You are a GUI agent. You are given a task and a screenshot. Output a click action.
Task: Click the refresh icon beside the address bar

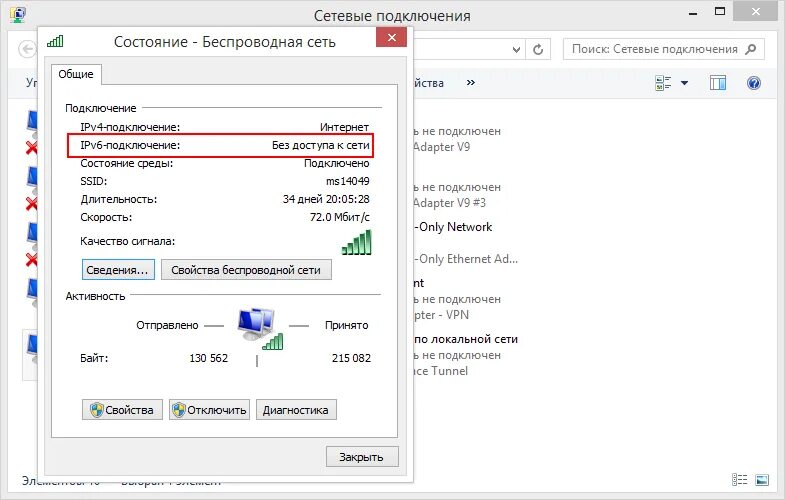539,49
